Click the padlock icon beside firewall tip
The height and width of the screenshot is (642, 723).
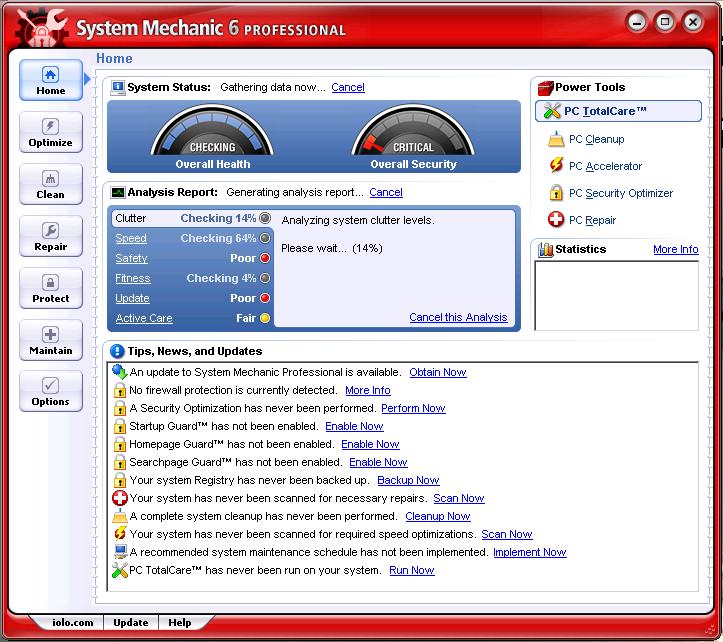(x=120, y=390)
